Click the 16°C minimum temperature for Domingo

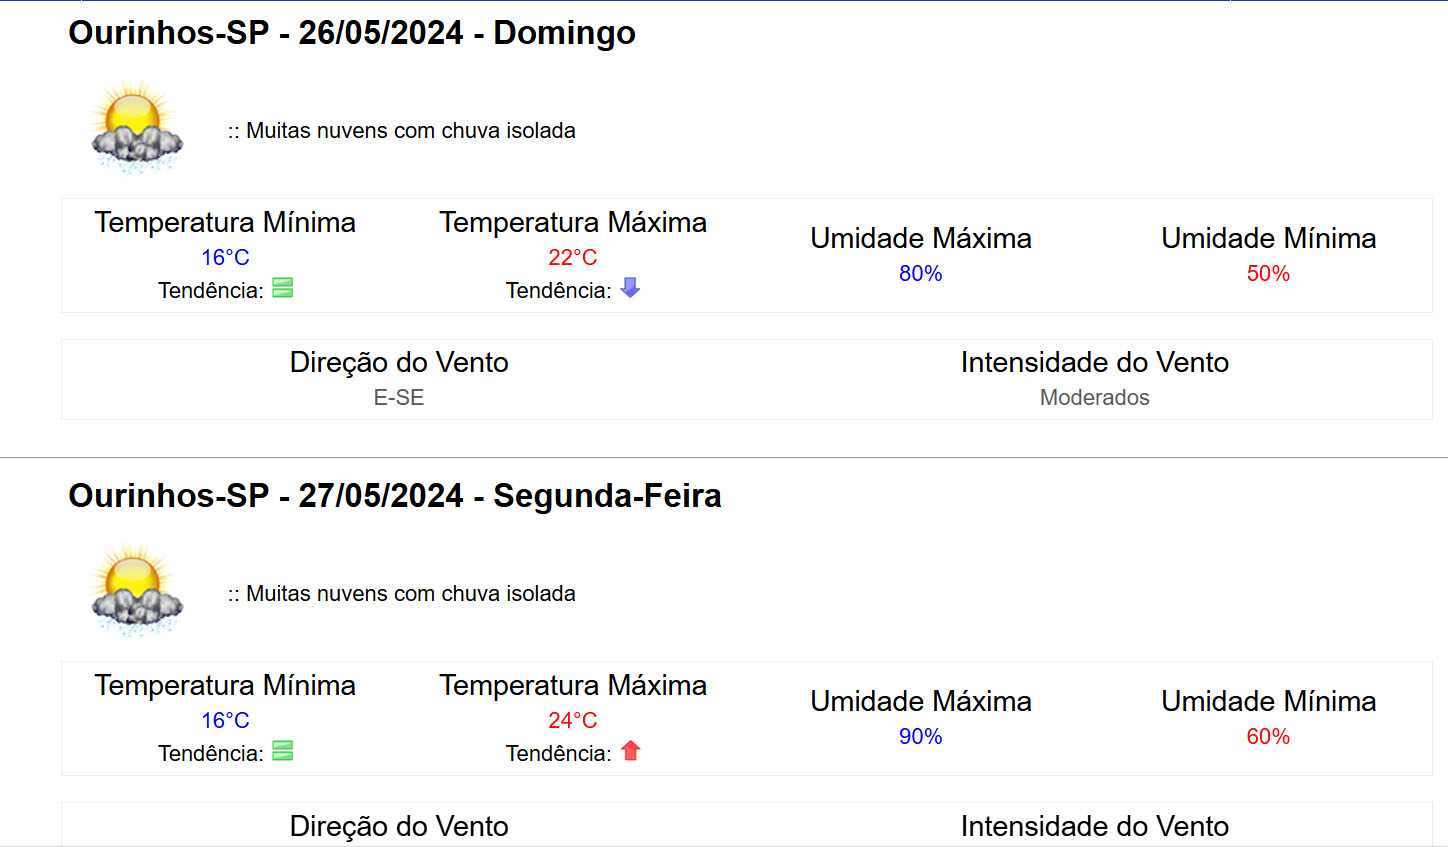click(x=225, y=258)
